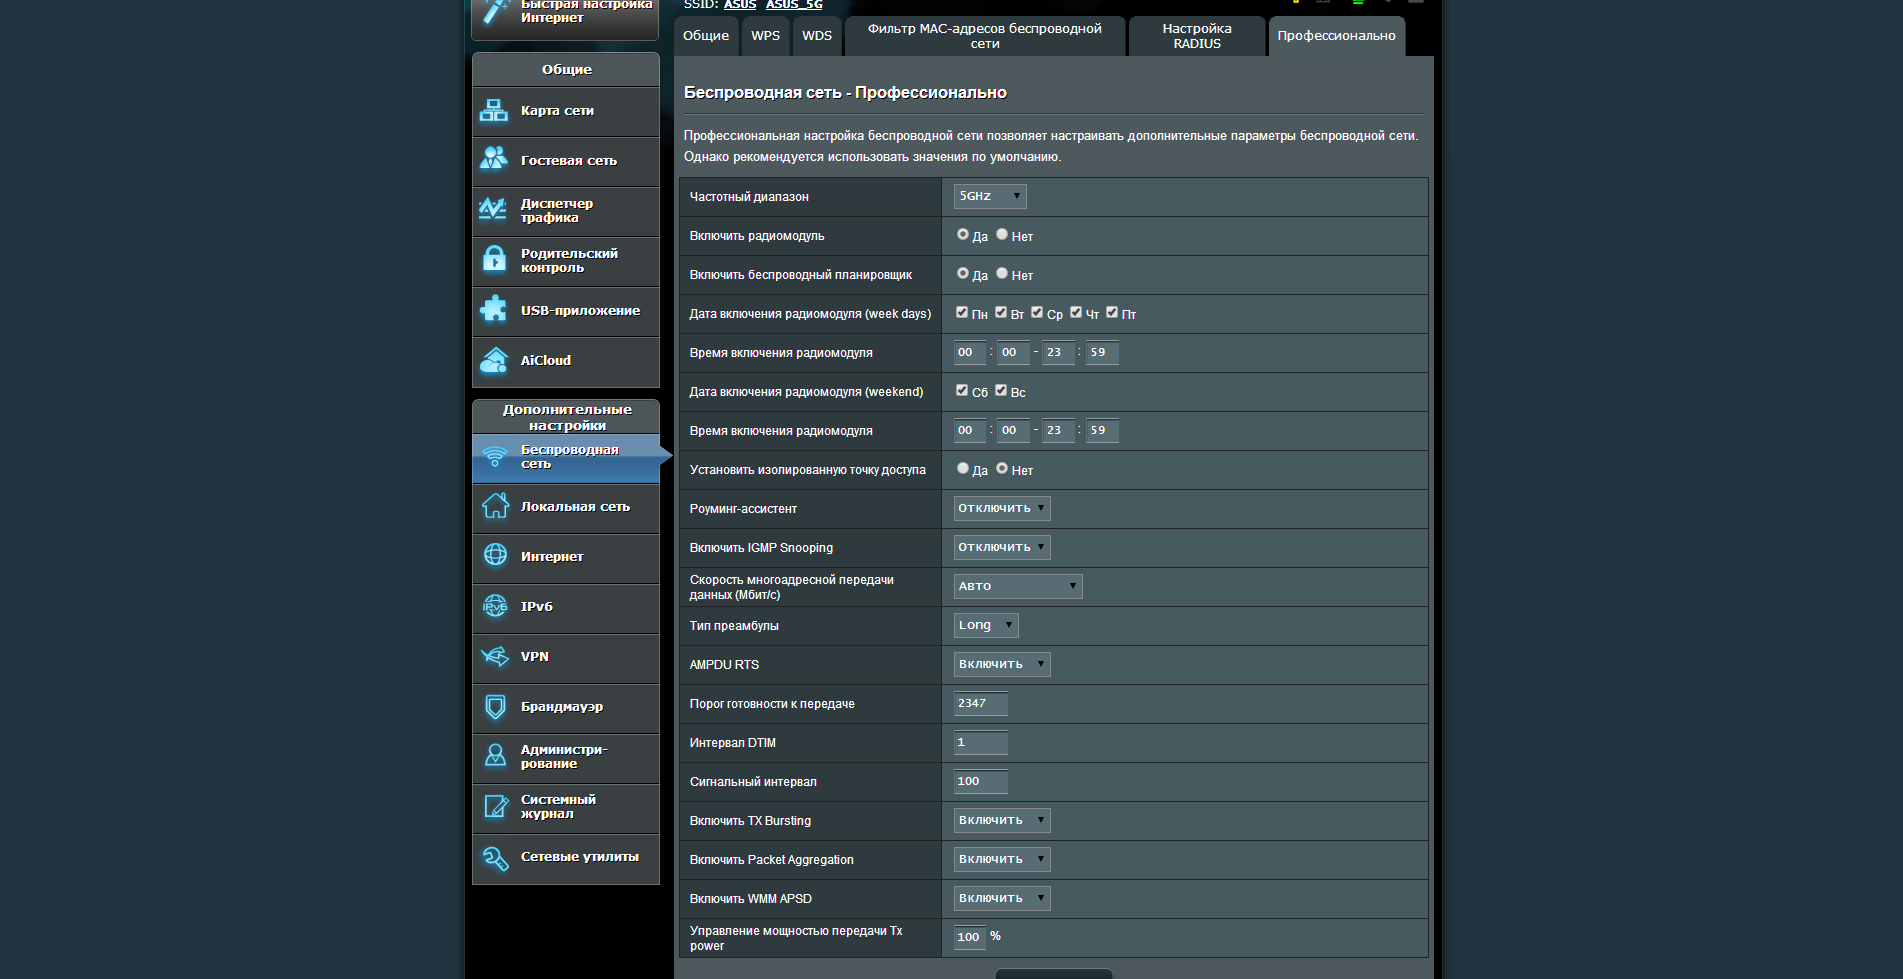Viewport: 1903px width, 979px height.
Task: Click the weekend end hour 23 field
Action: pos(1058,430)
